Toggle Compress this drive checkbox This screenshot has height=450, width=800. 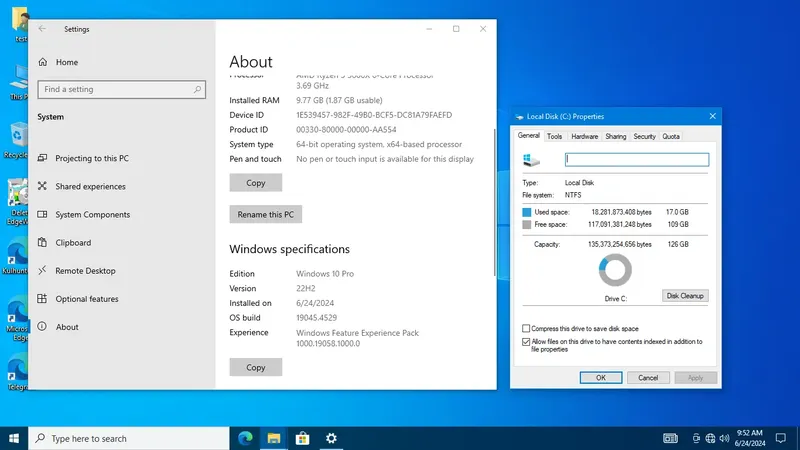526,328
